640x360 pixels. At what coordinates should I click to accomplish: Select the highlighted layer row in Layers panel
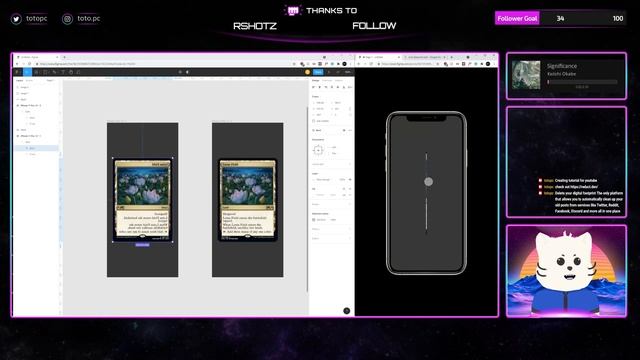tap(36, 148)
